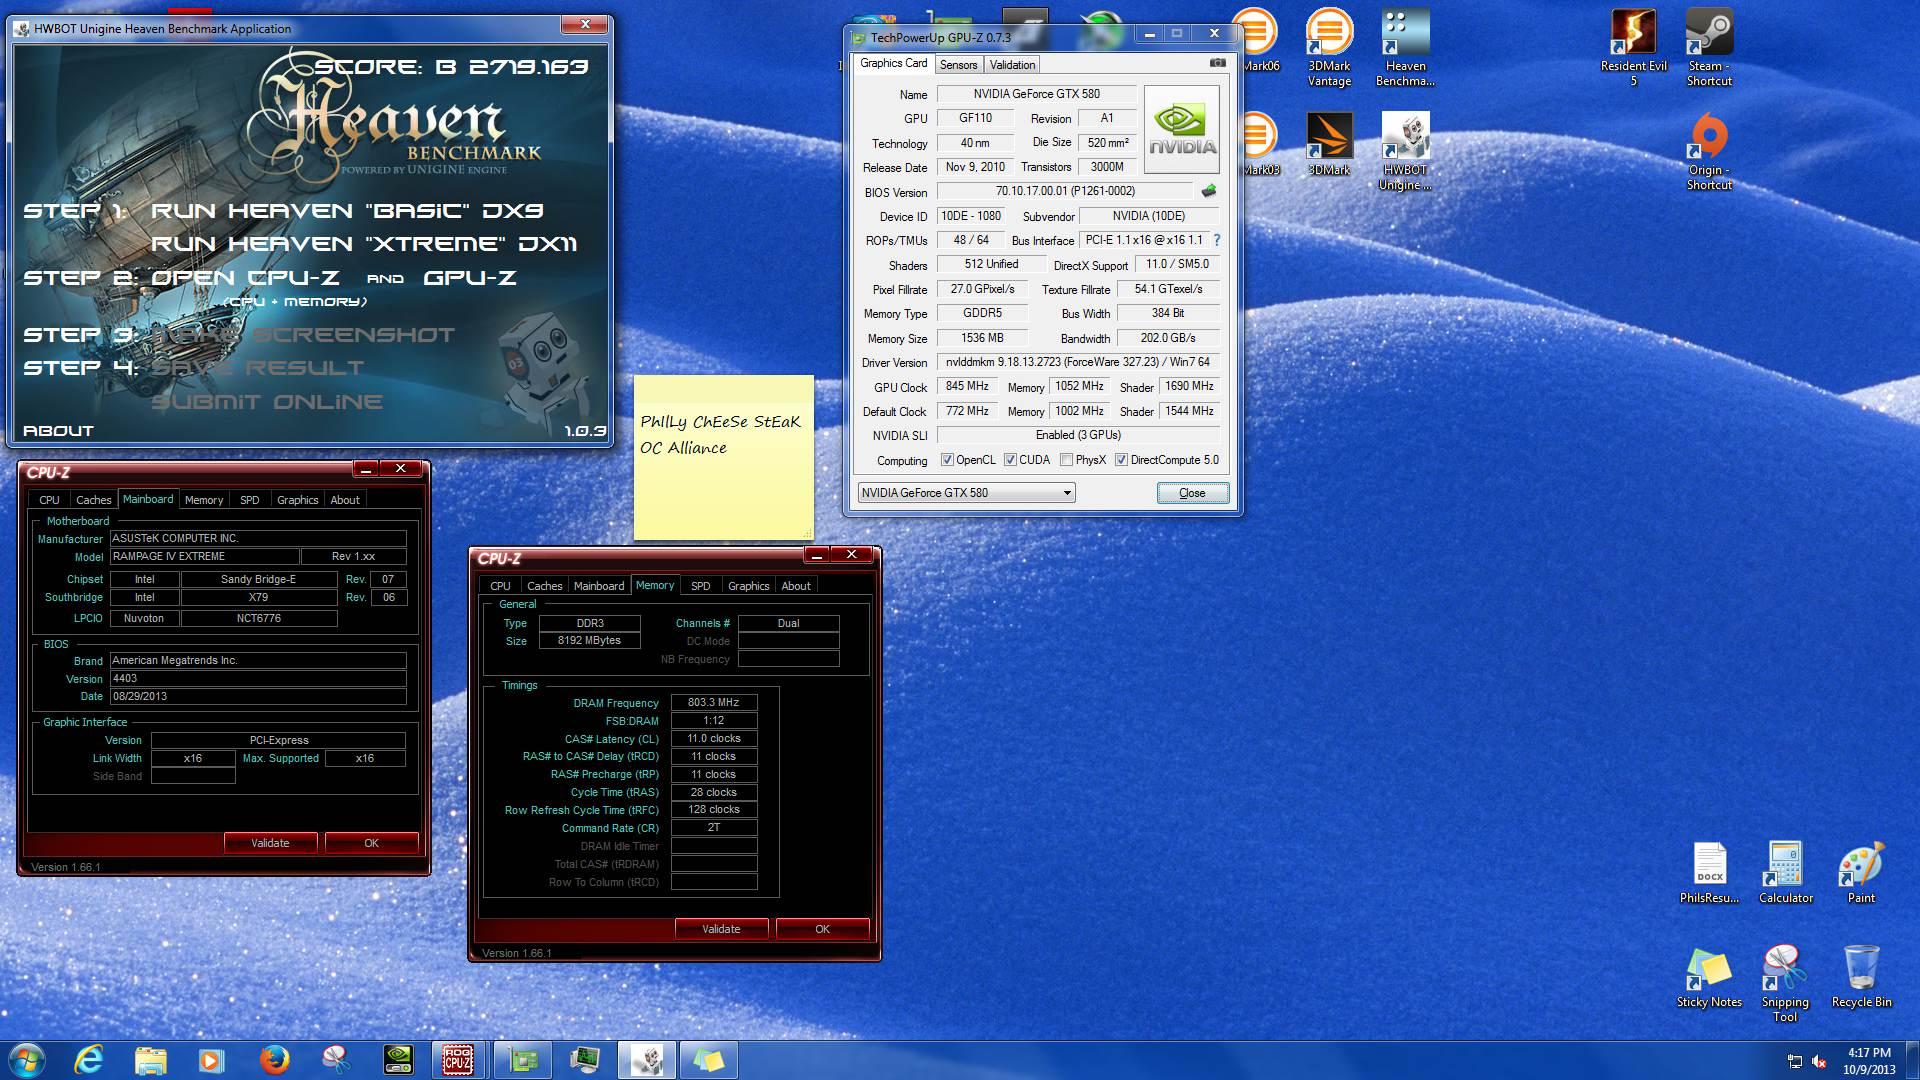Expand the NVIDIA GeForce GTX 580 dropdown
This screenshot has width=1920, height=1080.
(966, 492)
